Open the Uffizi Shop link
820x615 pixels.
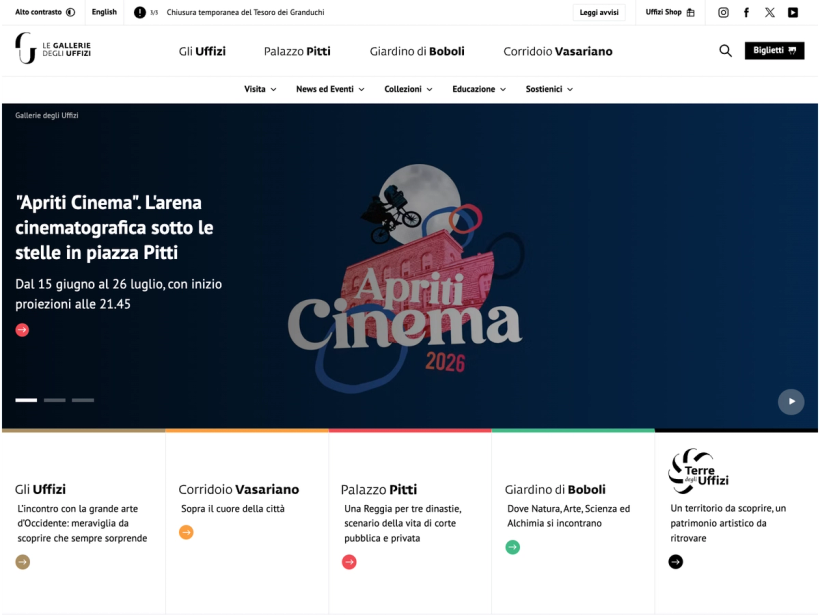click(x=670, y=12)
